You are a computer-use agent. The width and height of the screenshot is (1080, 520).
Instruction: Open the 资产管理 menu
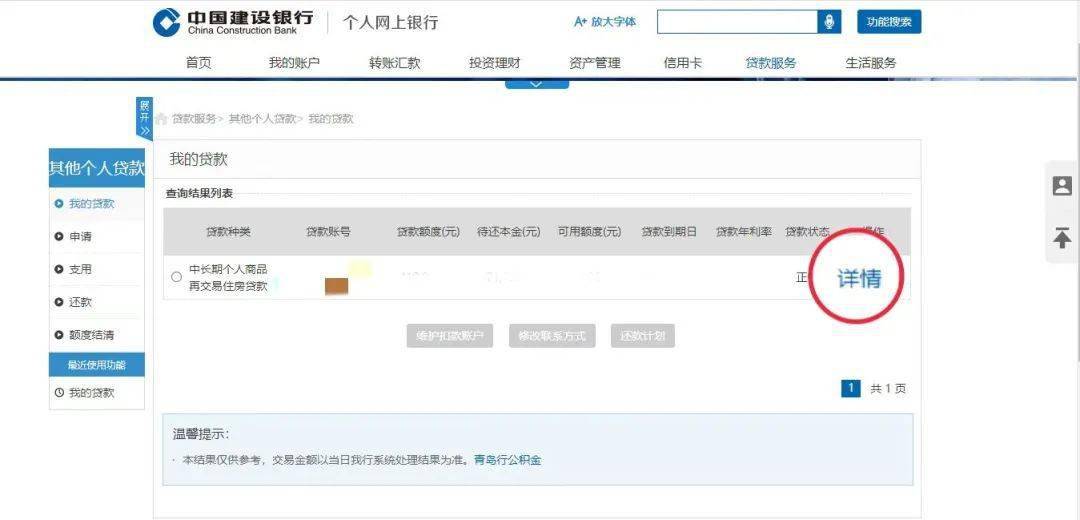pos(594,63)
